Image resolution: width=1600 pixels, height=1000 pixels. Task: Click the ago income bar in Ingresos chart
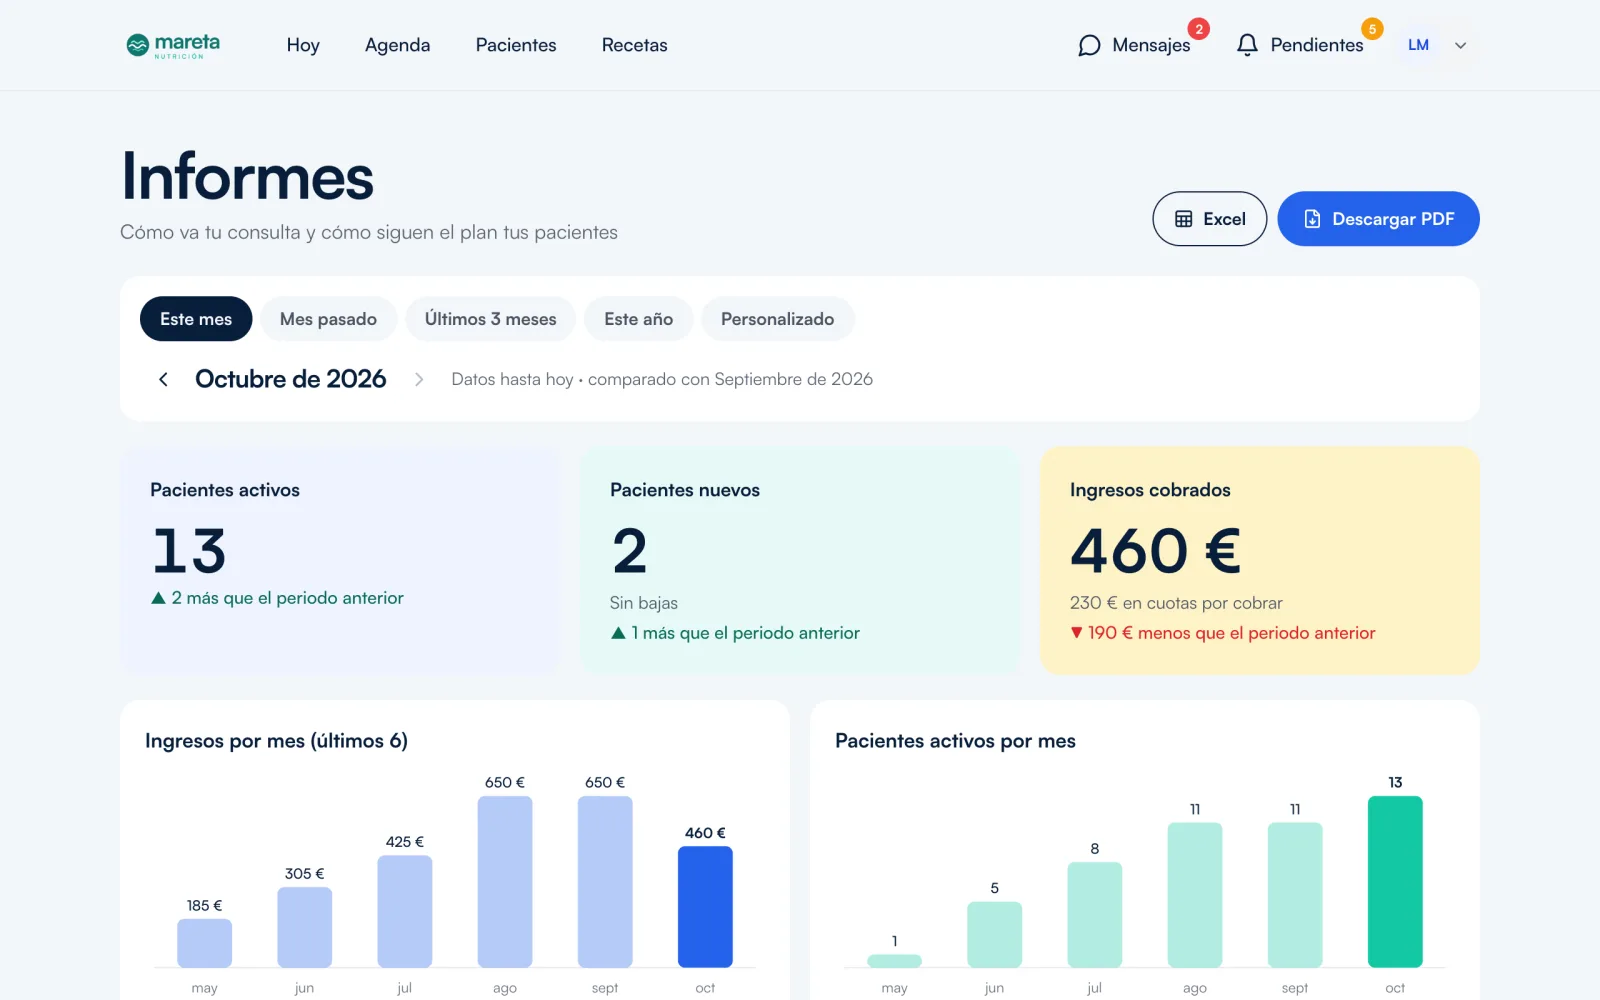pos(505,882)
